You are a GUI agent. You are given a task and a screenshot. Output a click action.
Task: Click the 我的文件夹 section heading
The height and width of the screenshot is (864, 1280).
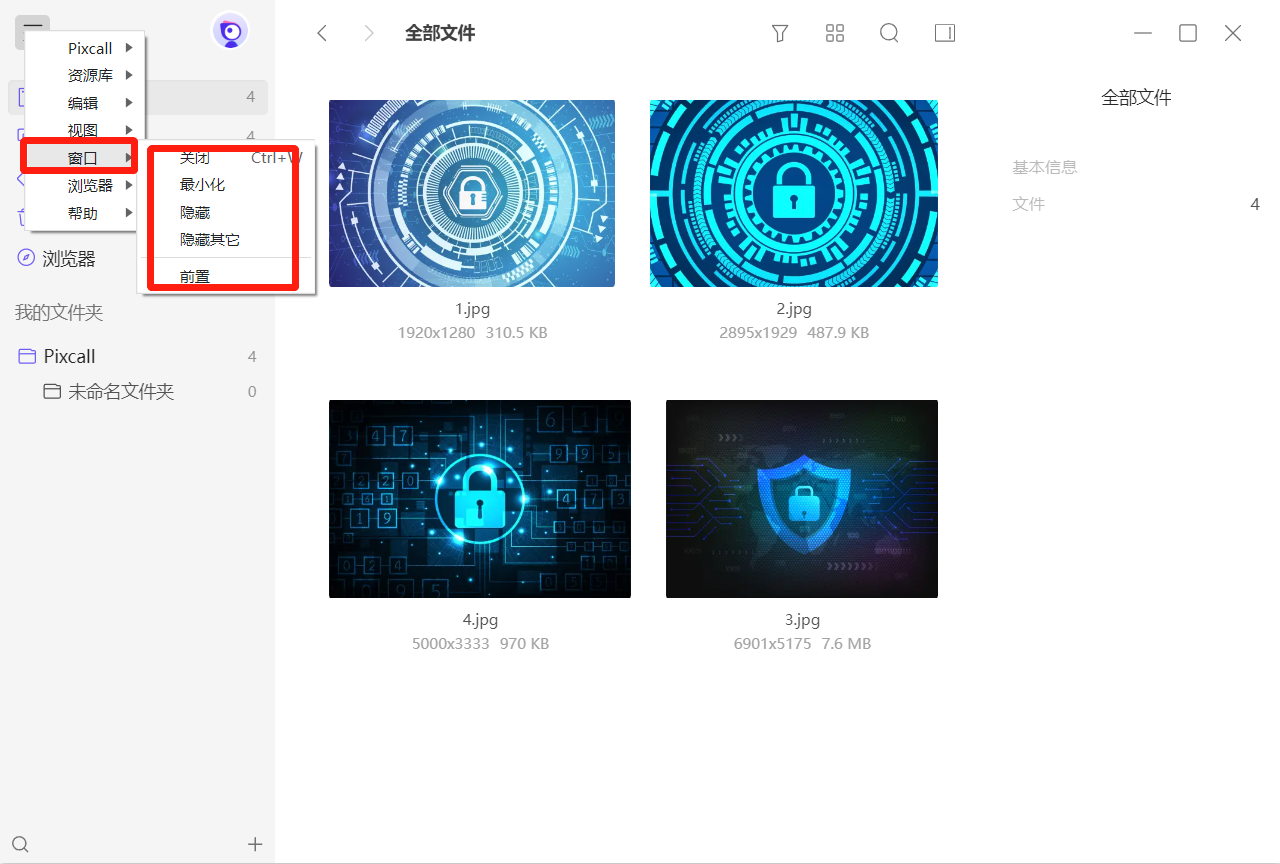[59, 313]
